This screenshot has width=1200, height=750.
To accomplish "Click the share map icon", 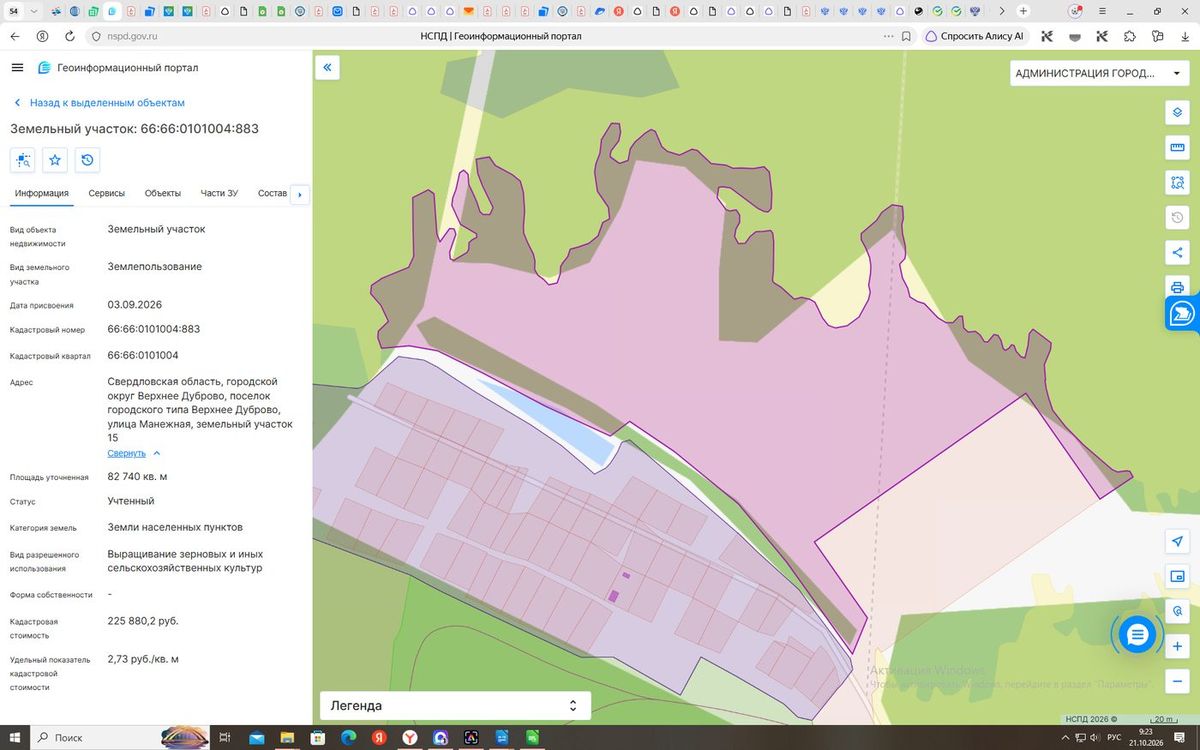I will point(1177,252).
